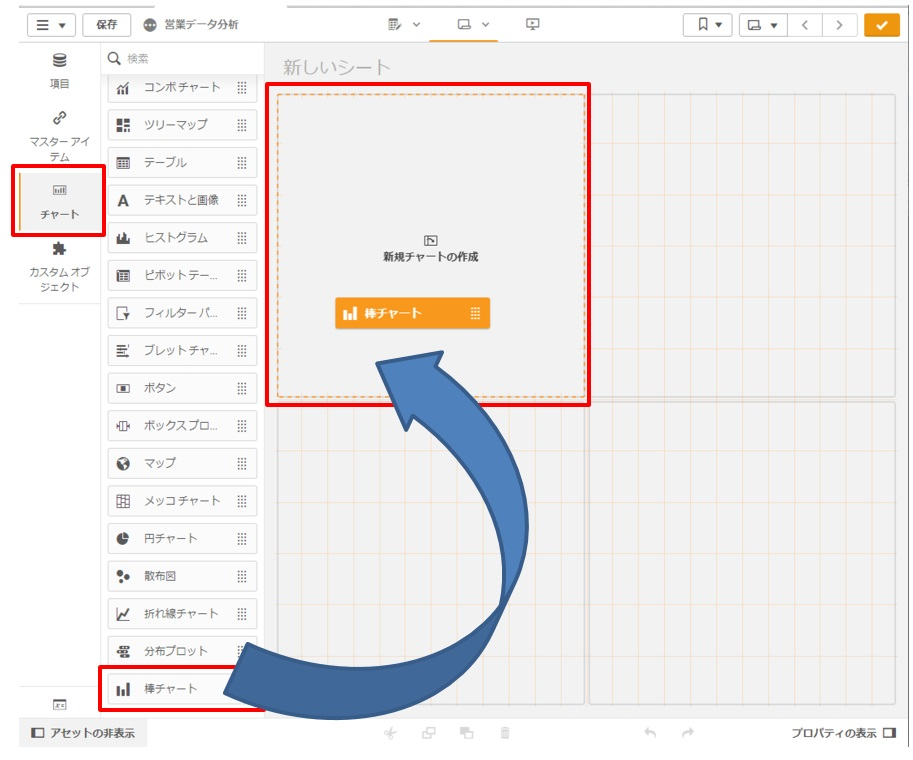
Task: Open the bookmarks dropdown
Action: pyautogui.click(x=707, y=25)
